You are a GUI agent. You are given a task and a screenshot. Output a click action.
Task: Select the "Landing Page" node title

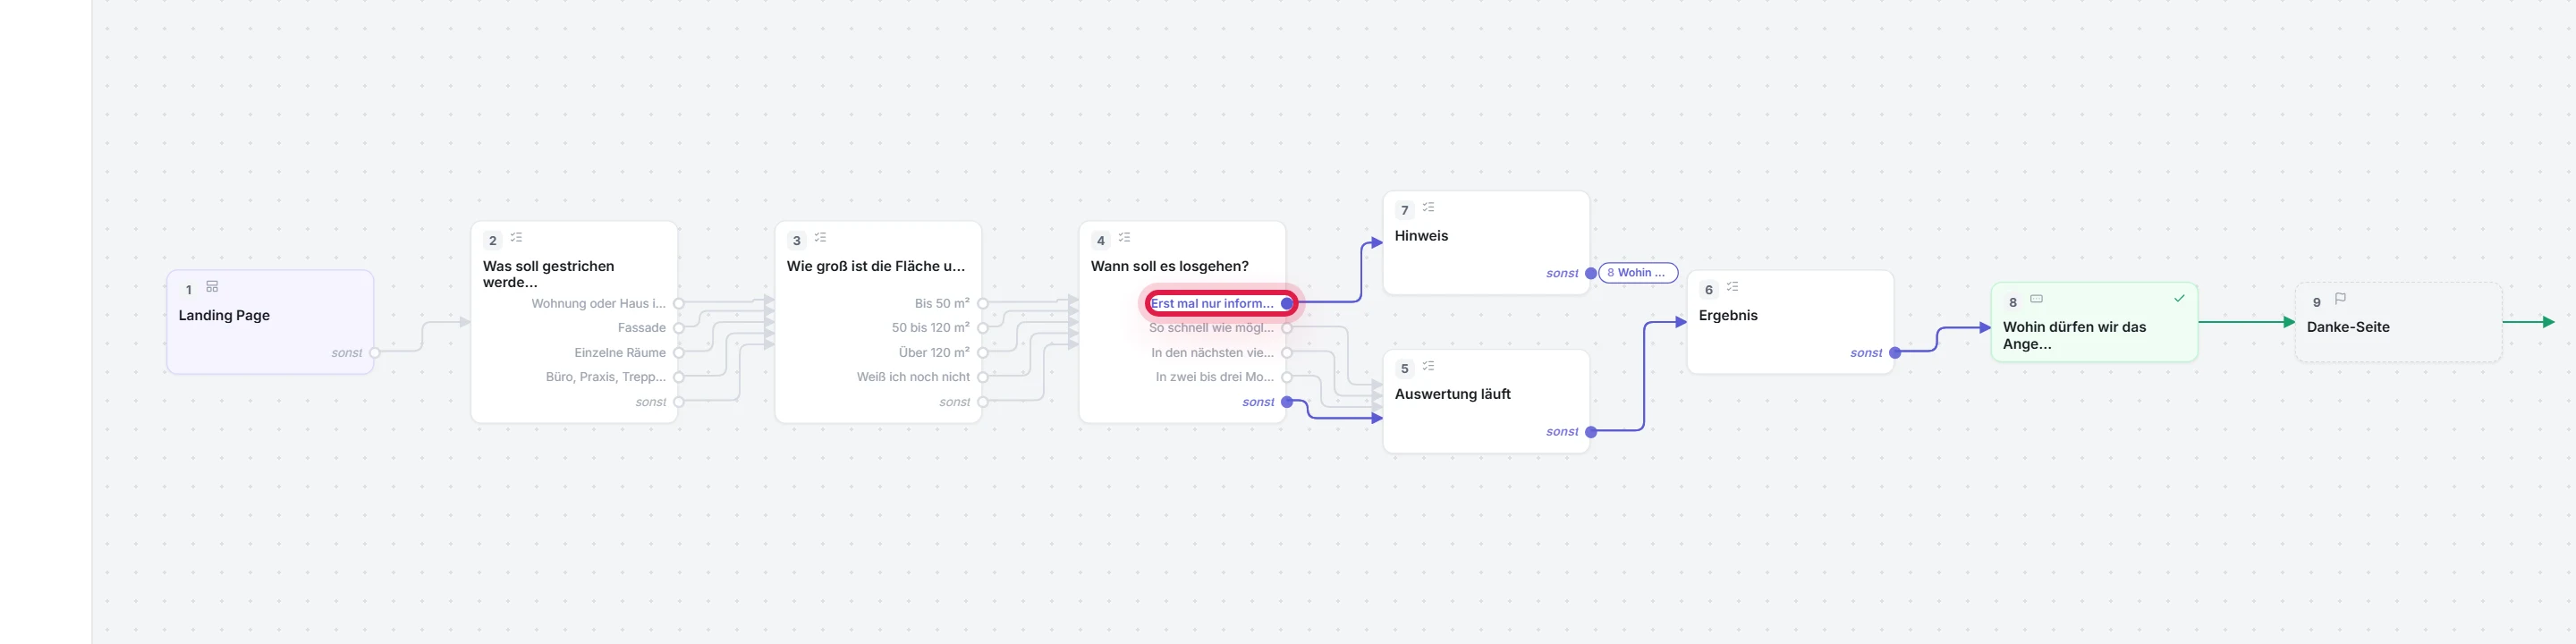[224, 315]
